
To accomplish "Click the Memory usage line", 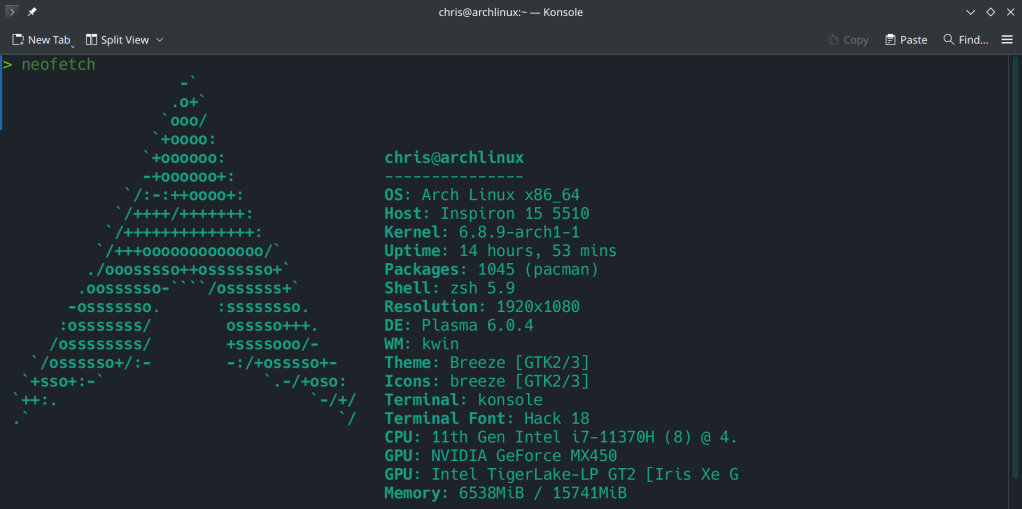I will pos(505,493).
